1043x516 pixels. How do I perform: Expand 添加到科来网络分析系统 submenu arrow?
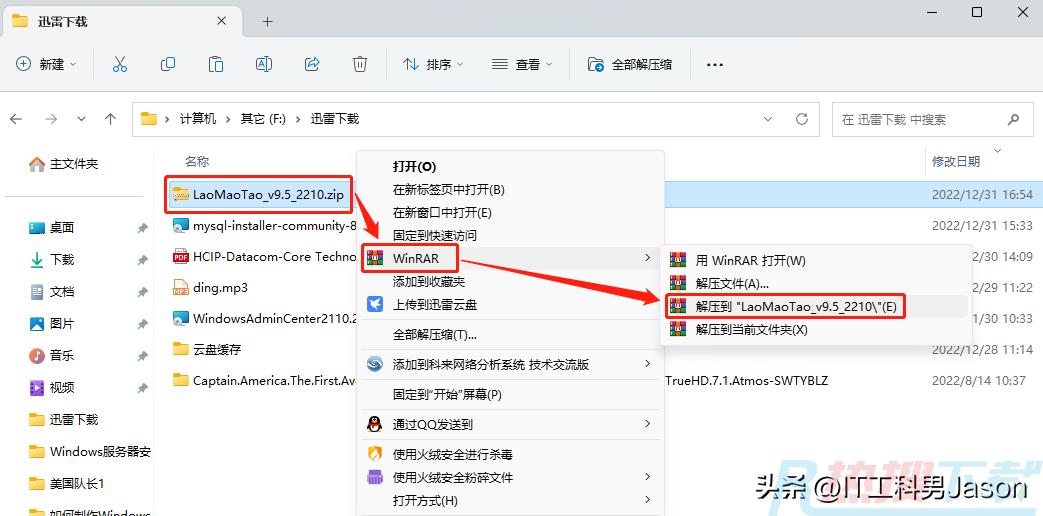pos(647,364)
